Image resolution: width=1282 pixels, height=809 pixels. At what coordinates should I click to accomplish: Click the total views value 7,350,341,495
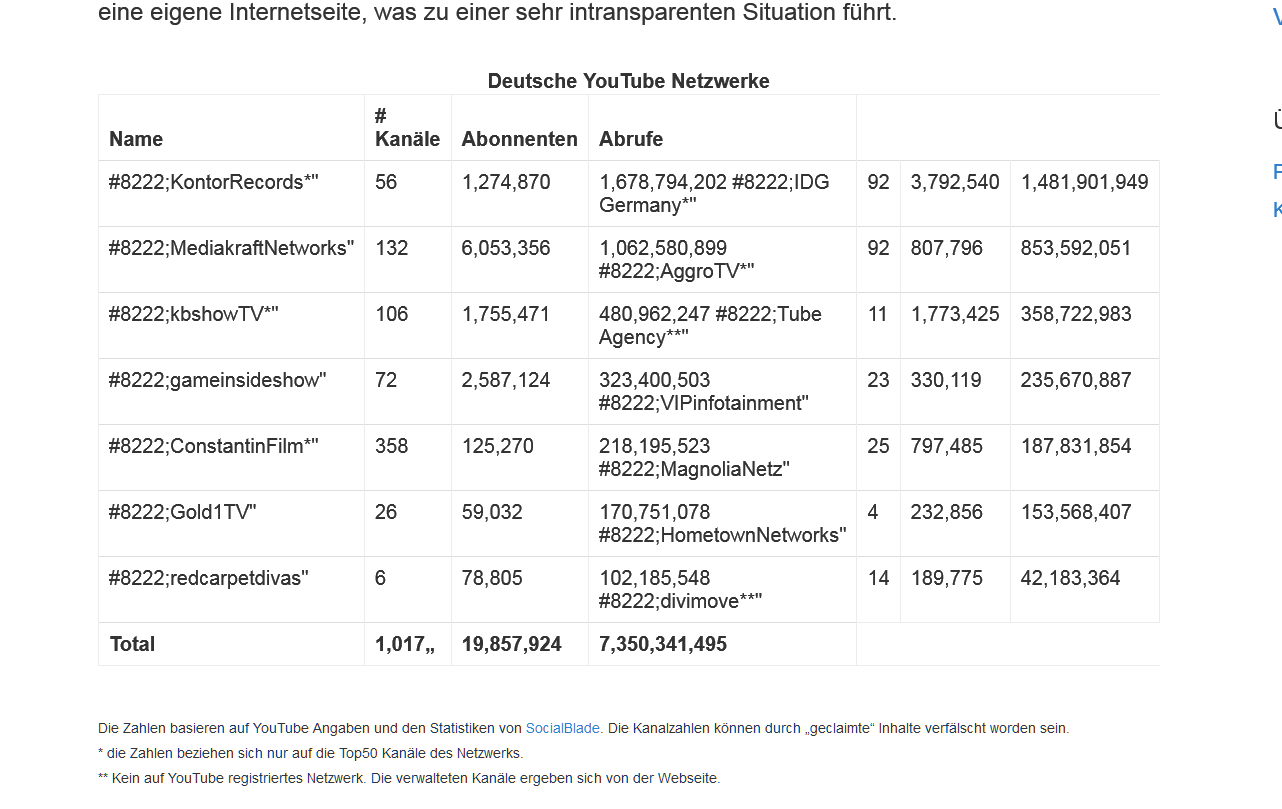662,644
